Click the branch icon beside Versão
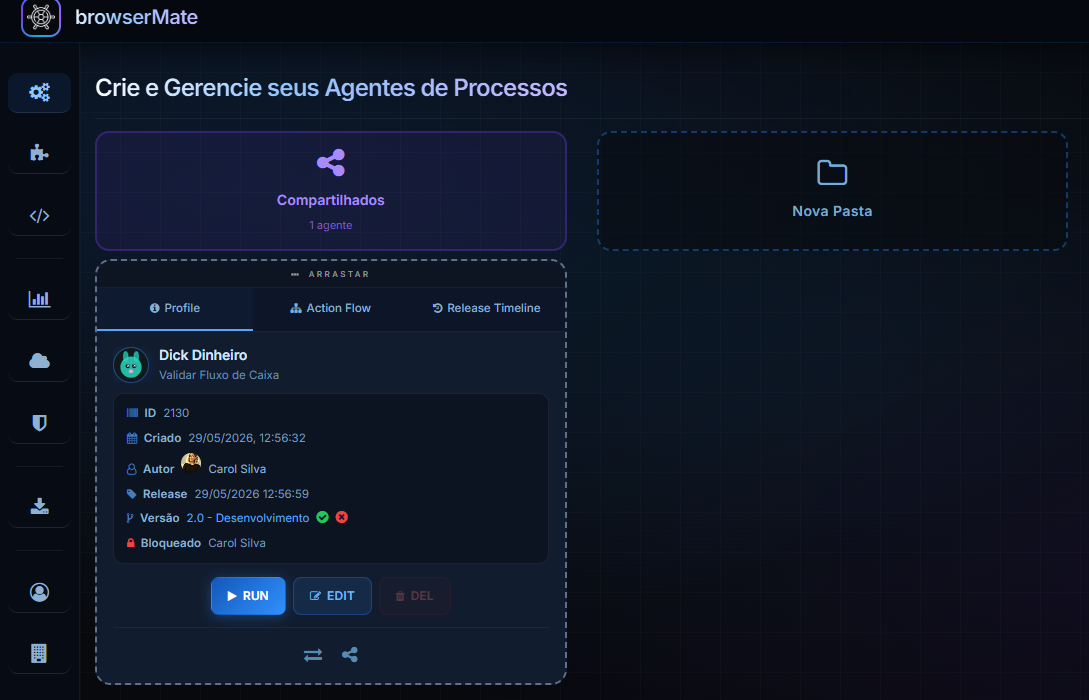 click(130, 518)
